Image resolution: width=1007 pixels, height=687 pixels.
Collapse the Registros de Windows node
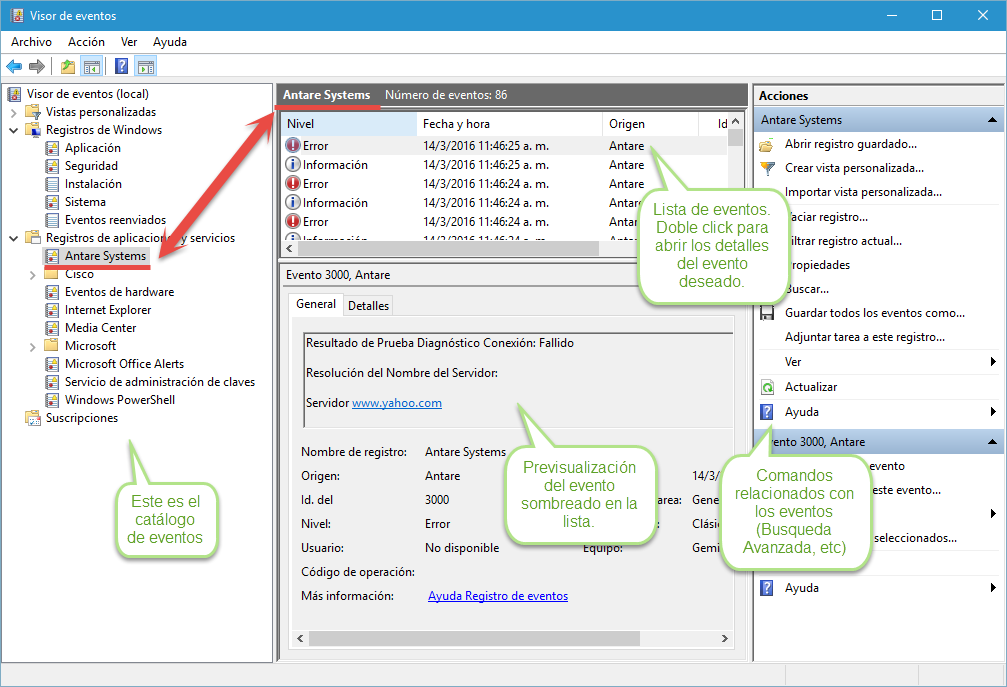coord(14,130)
